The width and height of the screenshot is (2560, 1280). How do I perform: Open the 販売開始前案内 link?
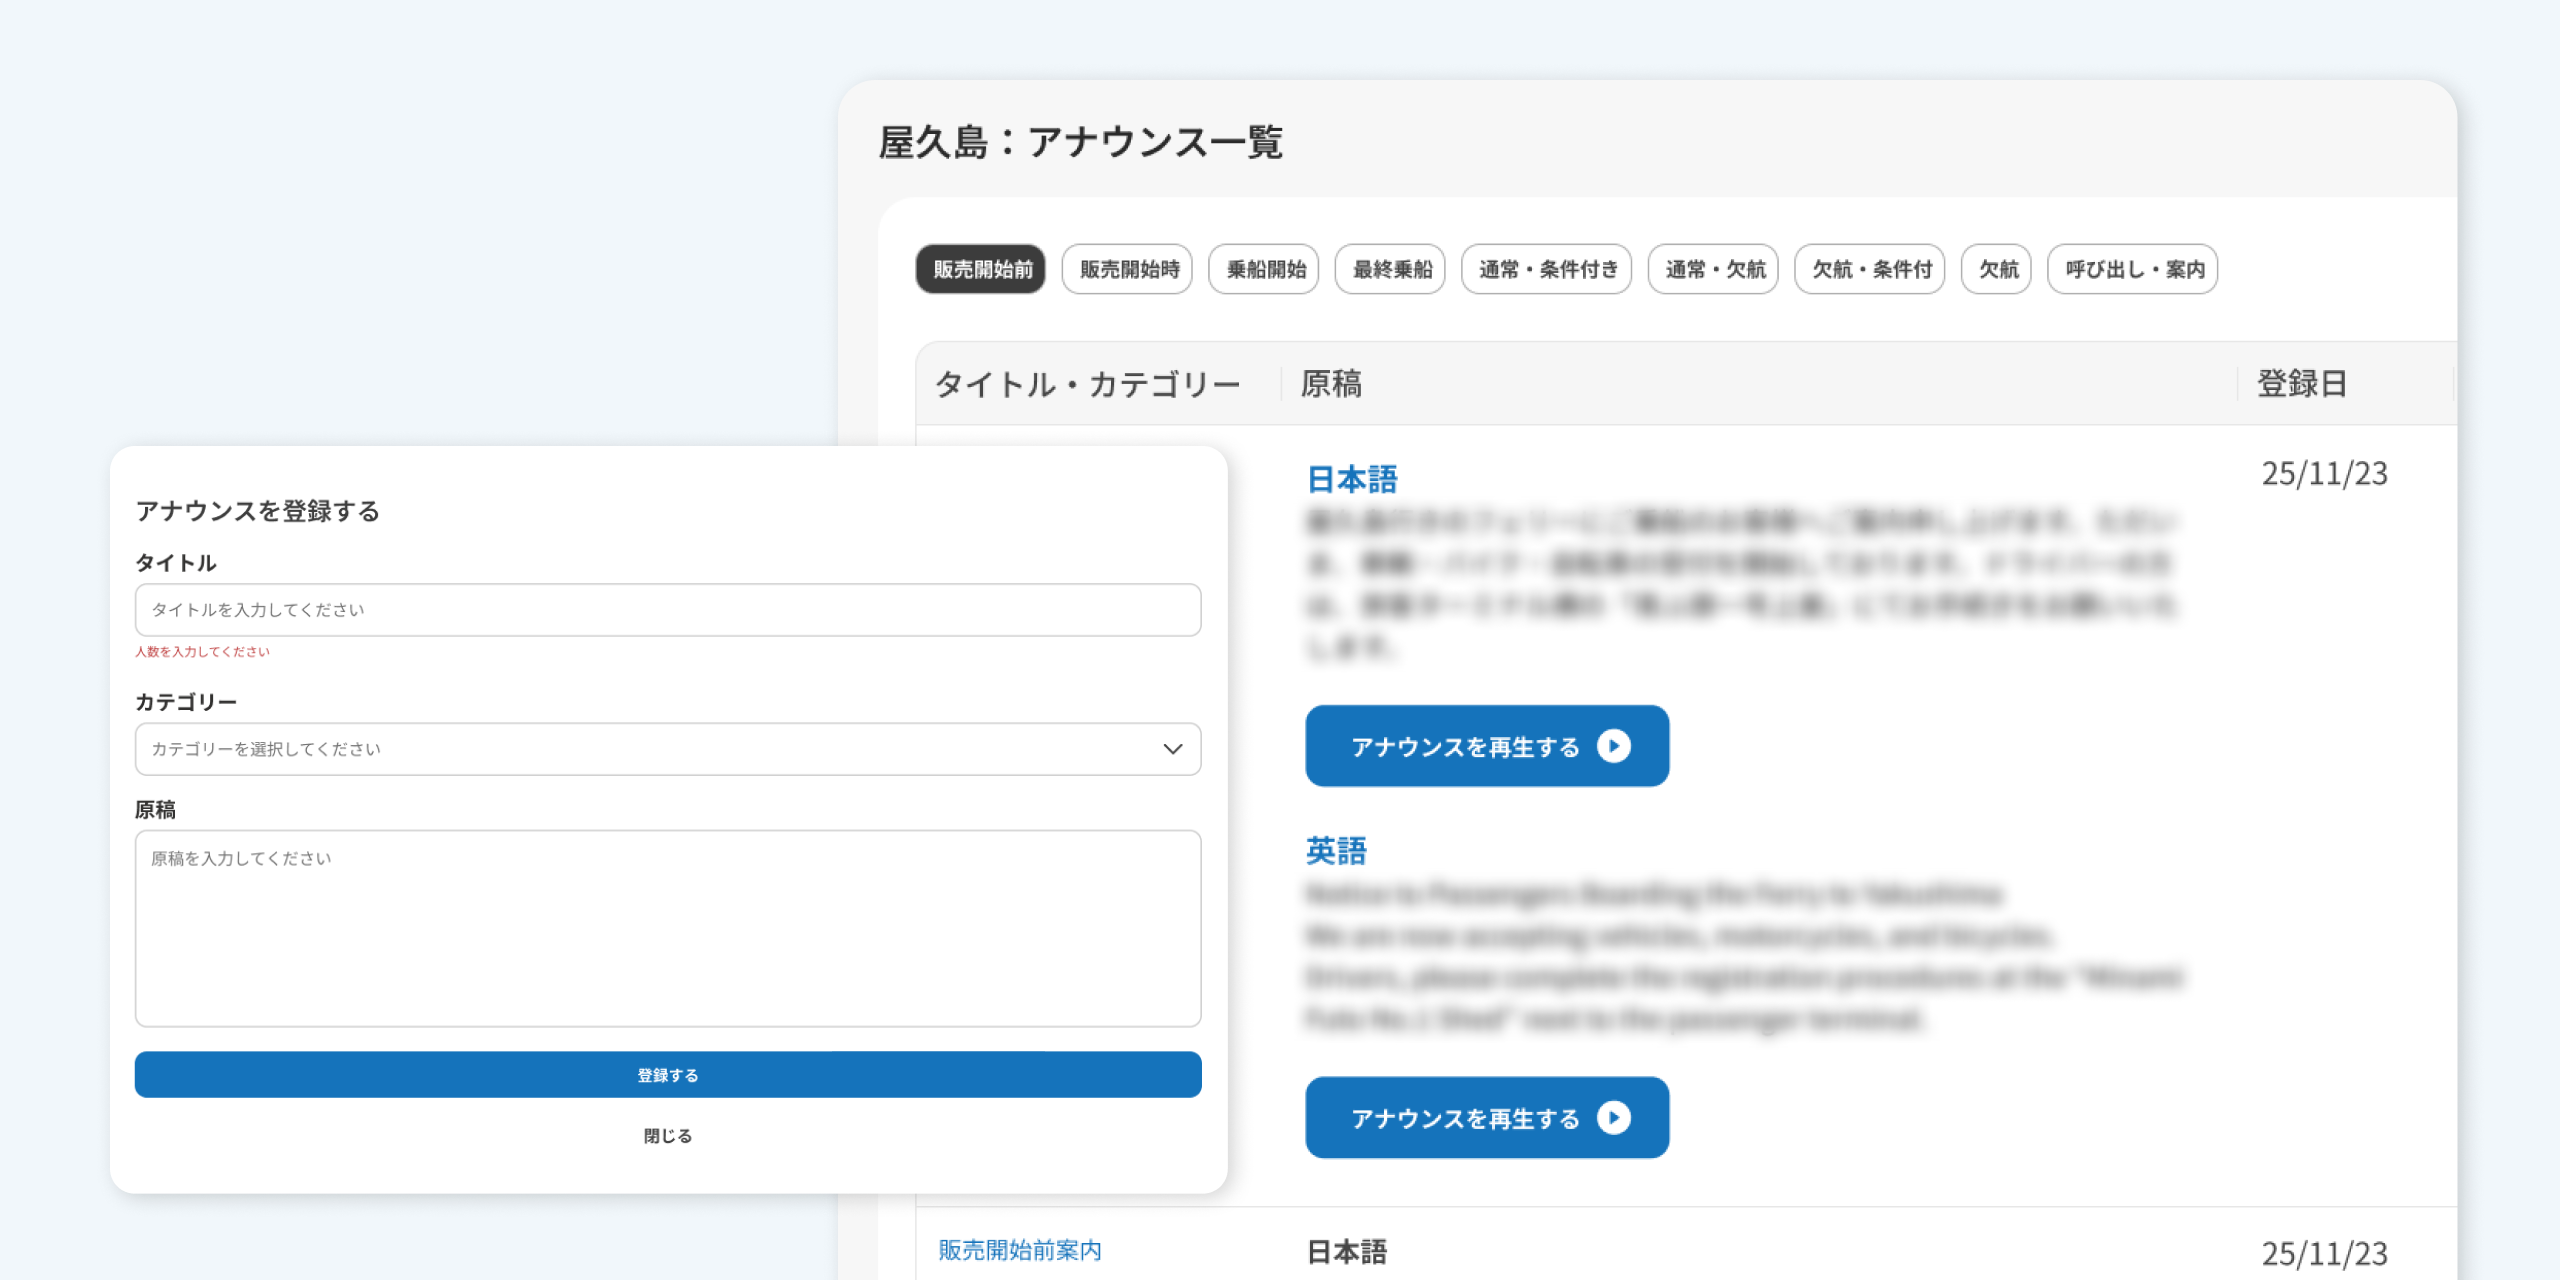click(1020, 1250)
